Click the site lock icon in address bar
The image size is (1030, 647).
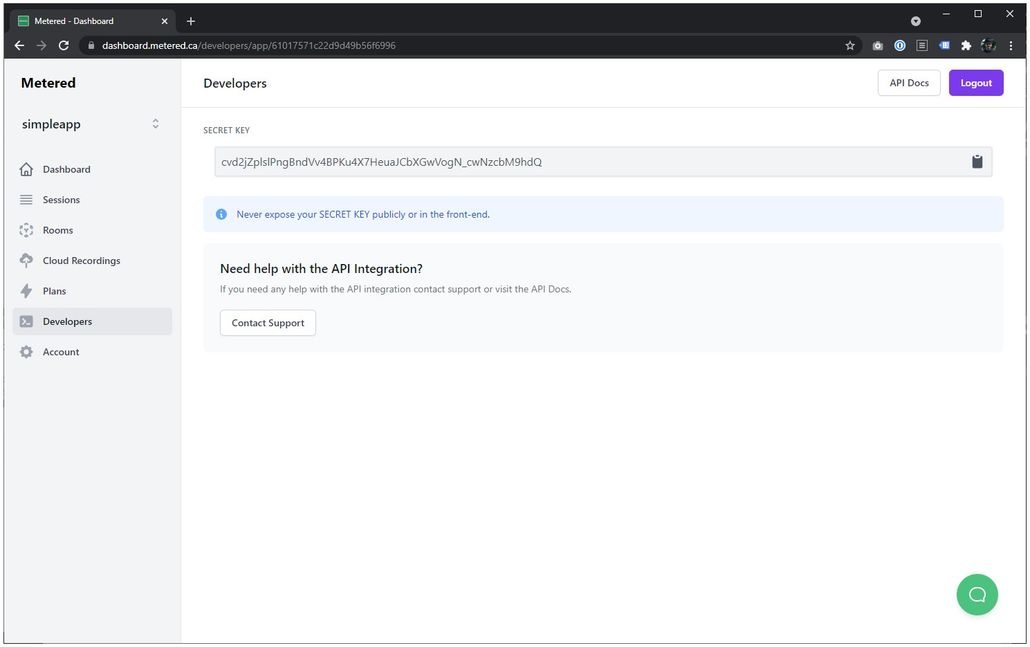click(x=91, y=45)
